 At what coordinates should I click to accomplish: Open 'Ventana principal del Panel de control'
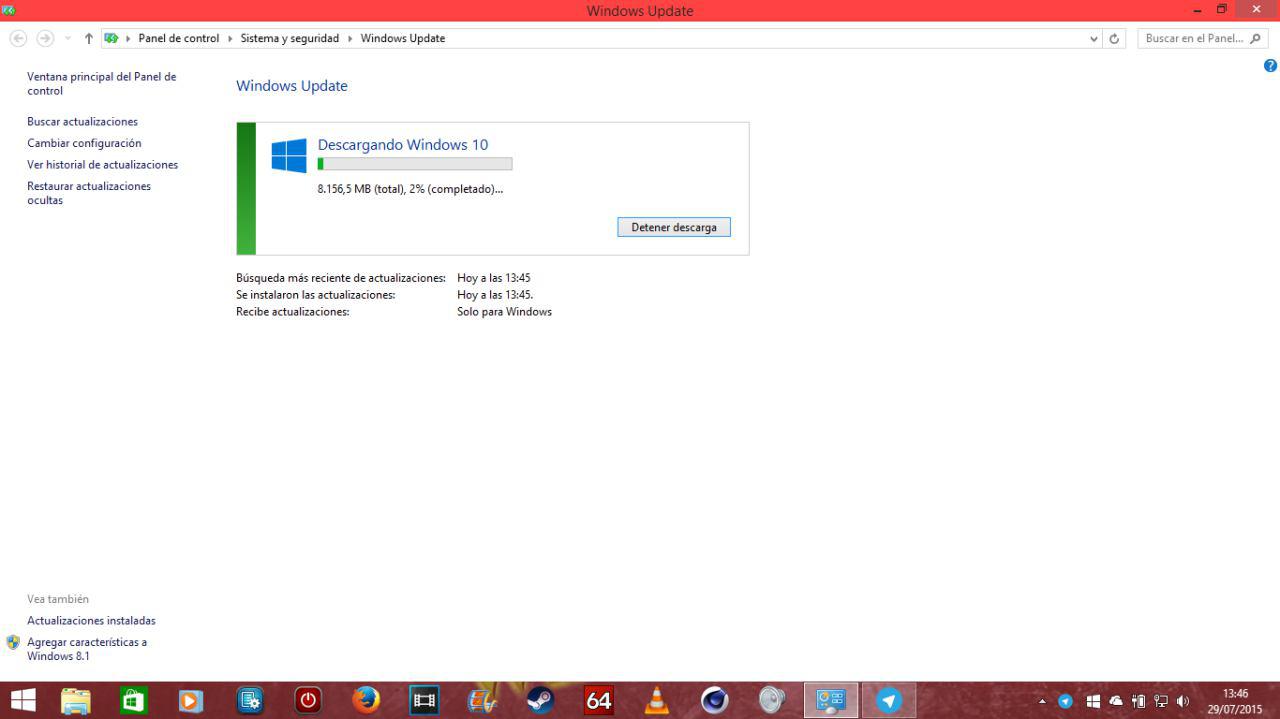point(101,83)
